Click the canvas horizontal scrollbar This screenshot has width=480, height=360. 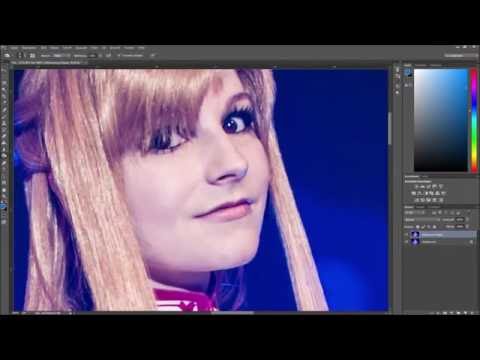(232, 312)
